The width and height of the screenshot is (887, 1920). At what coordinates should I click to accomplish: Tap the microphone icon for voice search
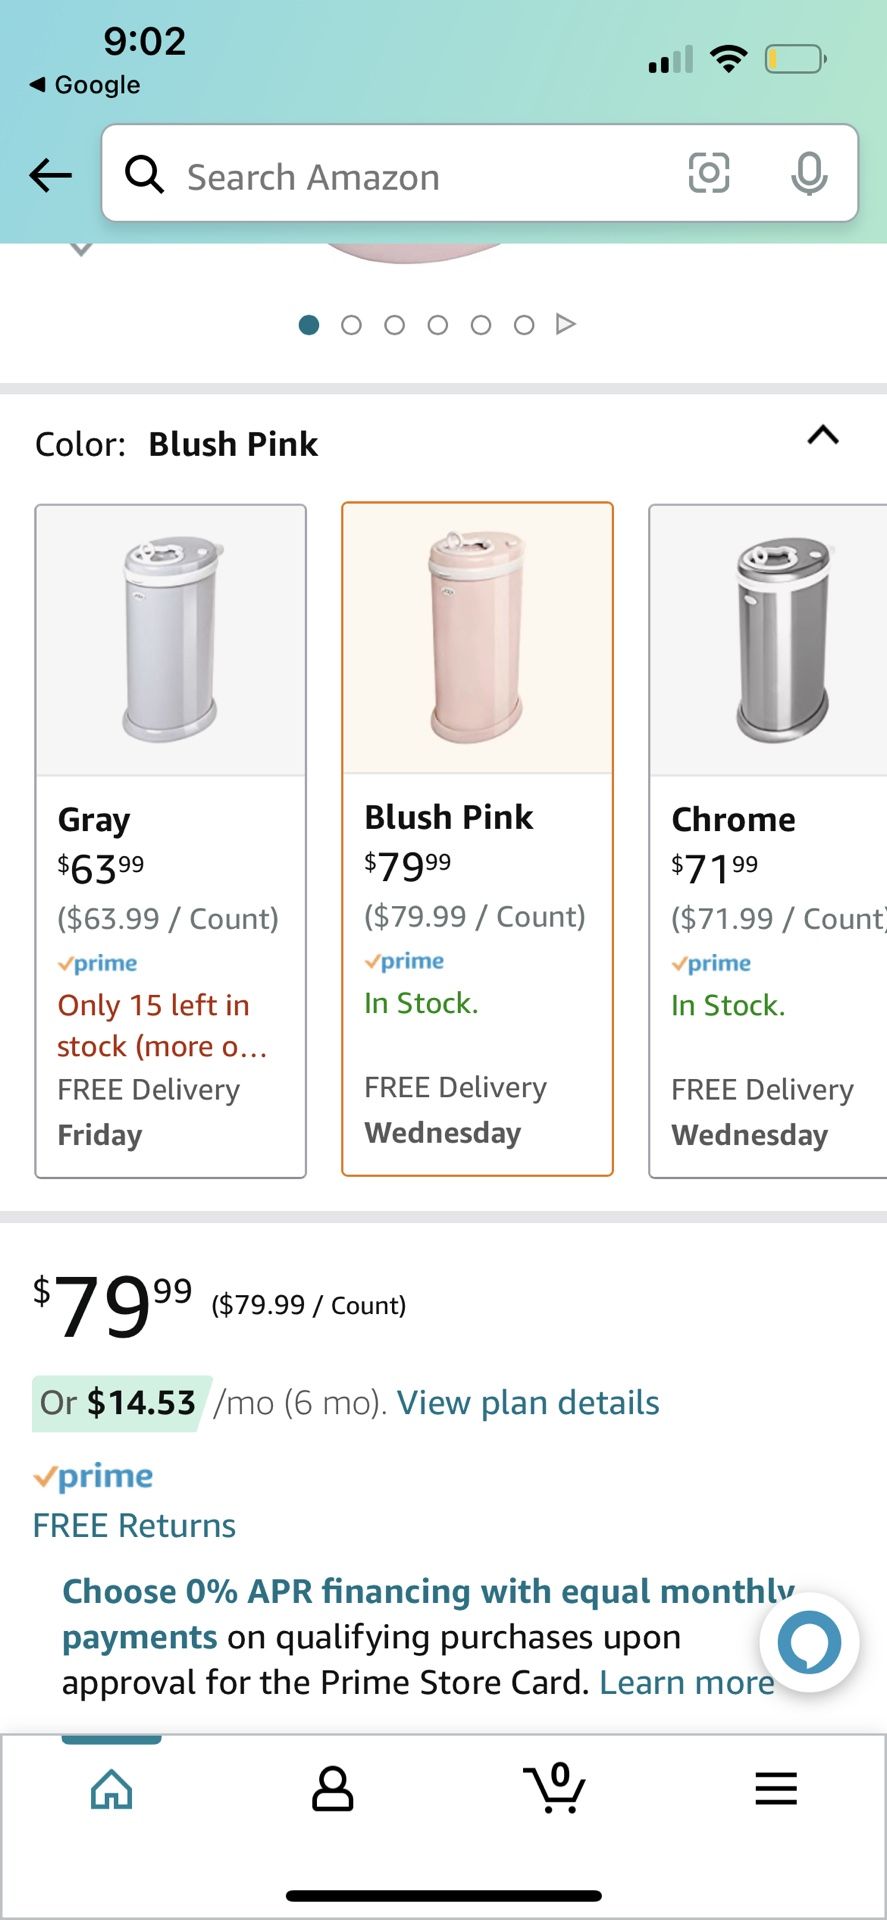[x=810, y=173]
